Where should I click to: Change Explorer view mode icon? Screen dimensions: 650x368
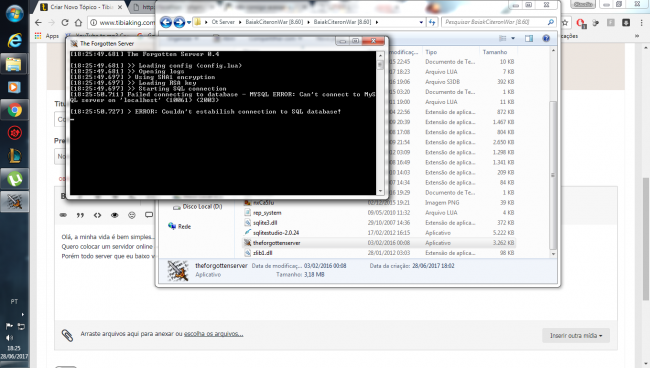[502, 38]
